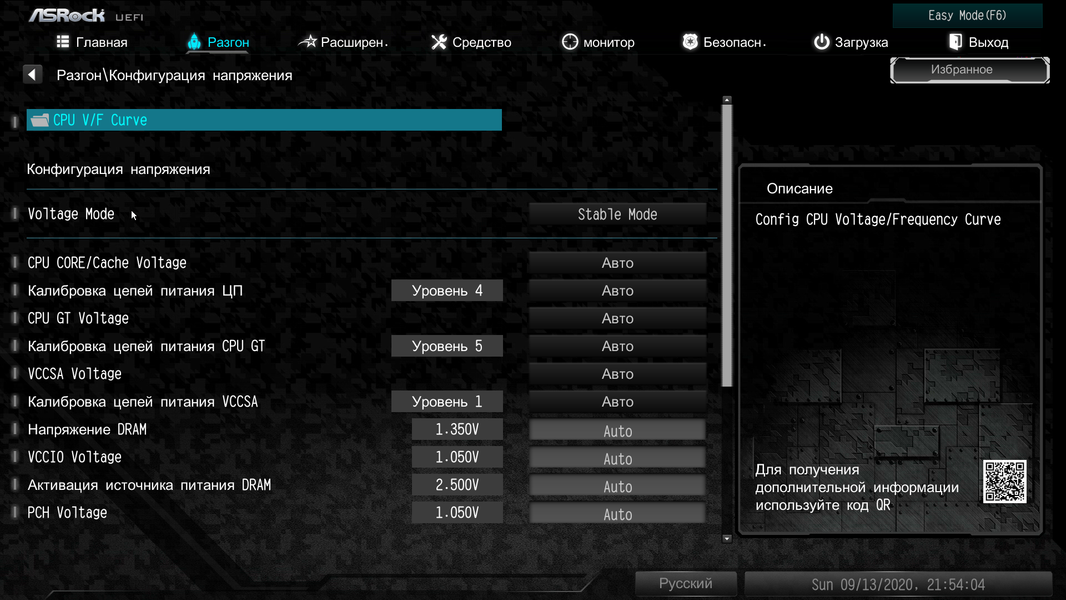Select the Выход tab

[978, 42]
